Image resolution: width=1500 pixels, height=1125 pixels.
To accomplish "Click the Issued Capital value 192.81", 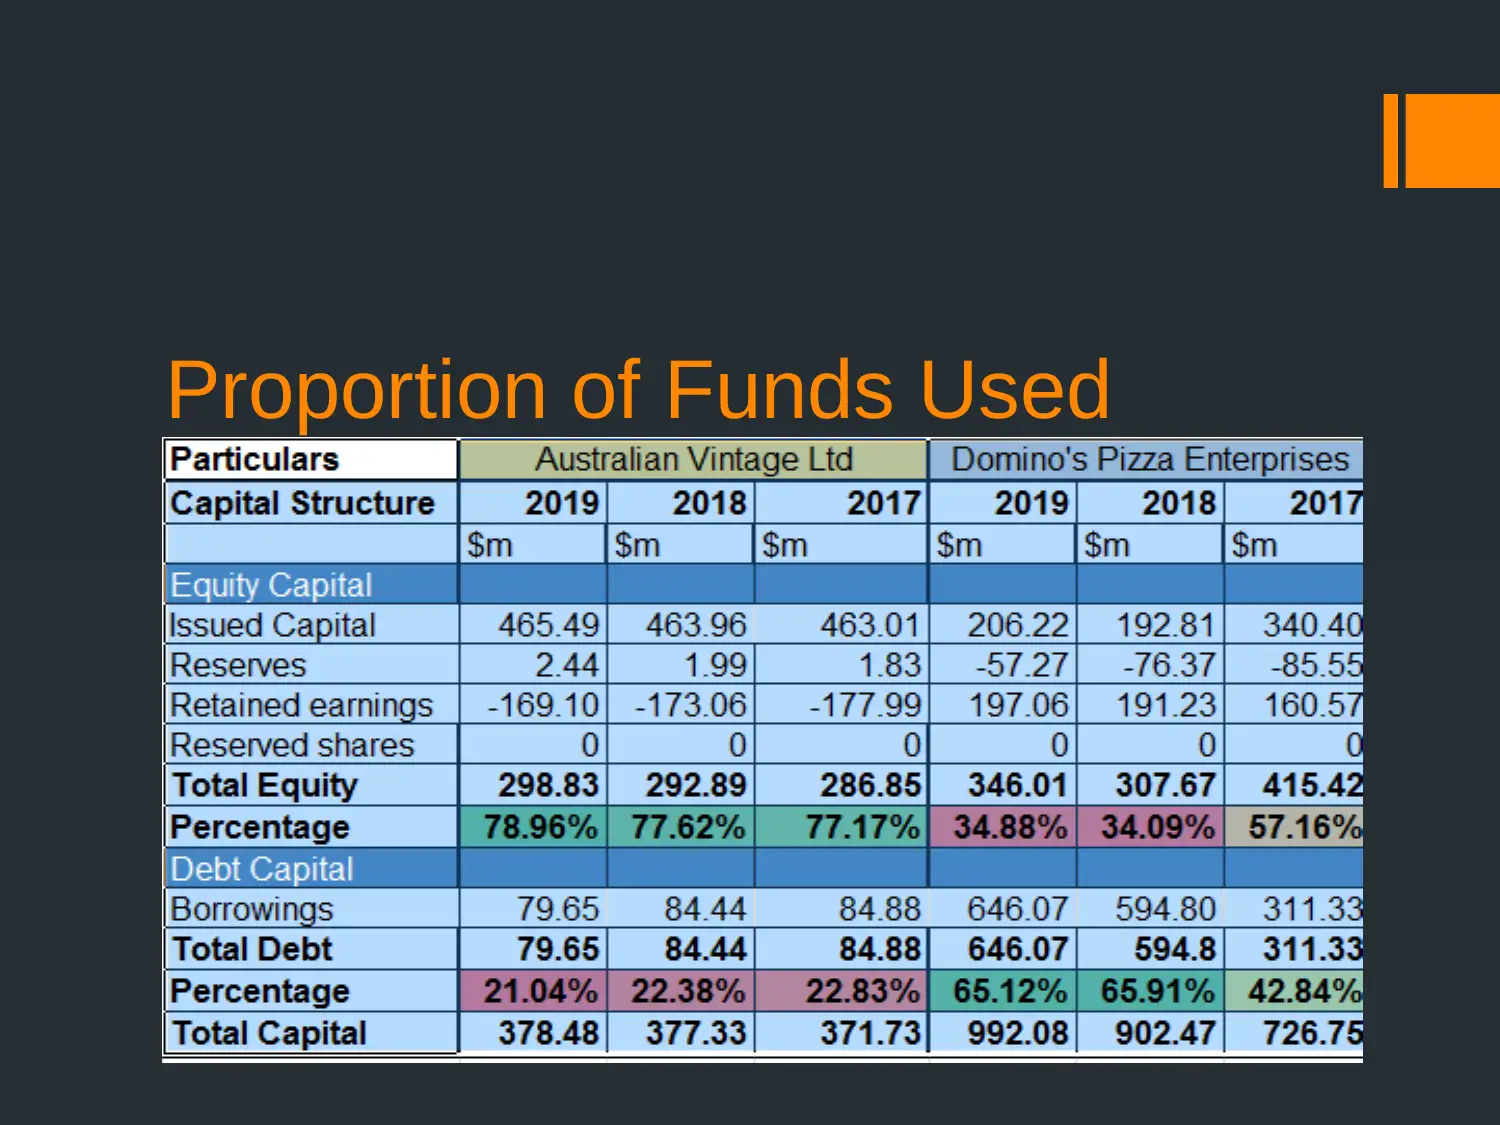I will pos(1166,625).
